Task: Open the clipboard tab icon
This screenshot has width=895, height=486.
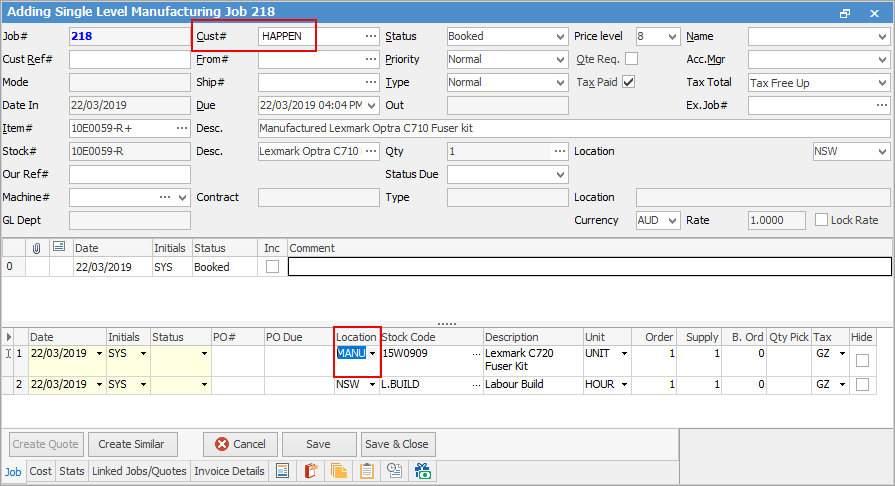Action: (366, 471)
